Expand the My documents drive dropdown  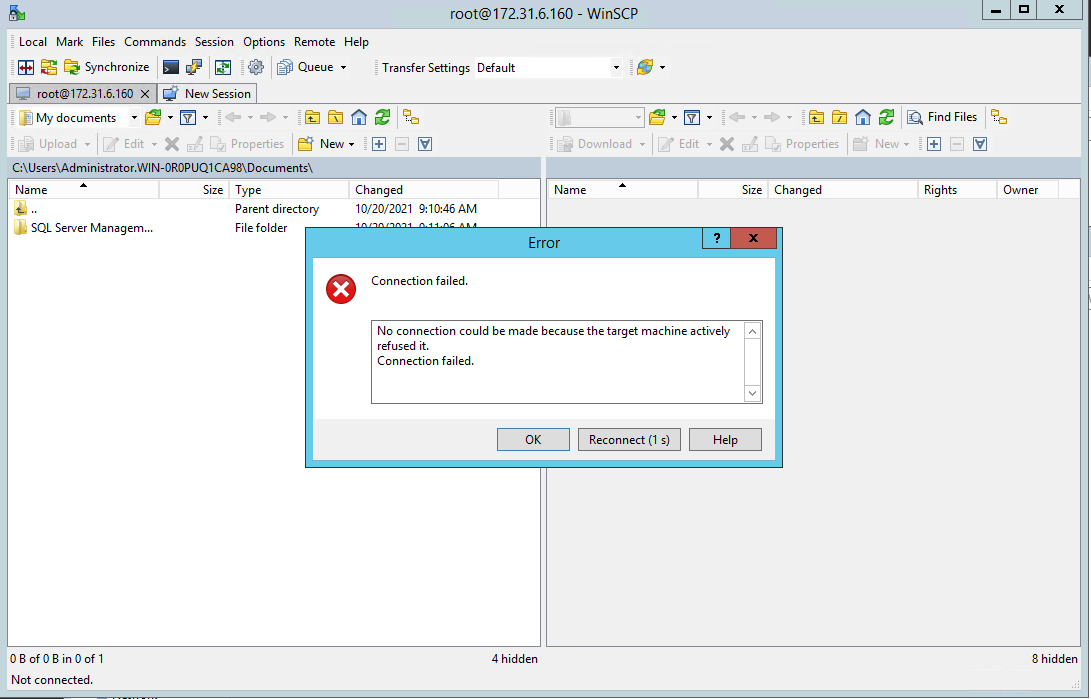point(134,118)
